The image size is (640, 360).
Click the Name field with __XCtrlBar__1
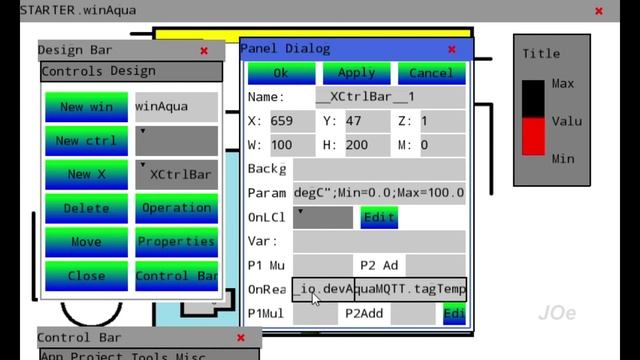[390, 97]
